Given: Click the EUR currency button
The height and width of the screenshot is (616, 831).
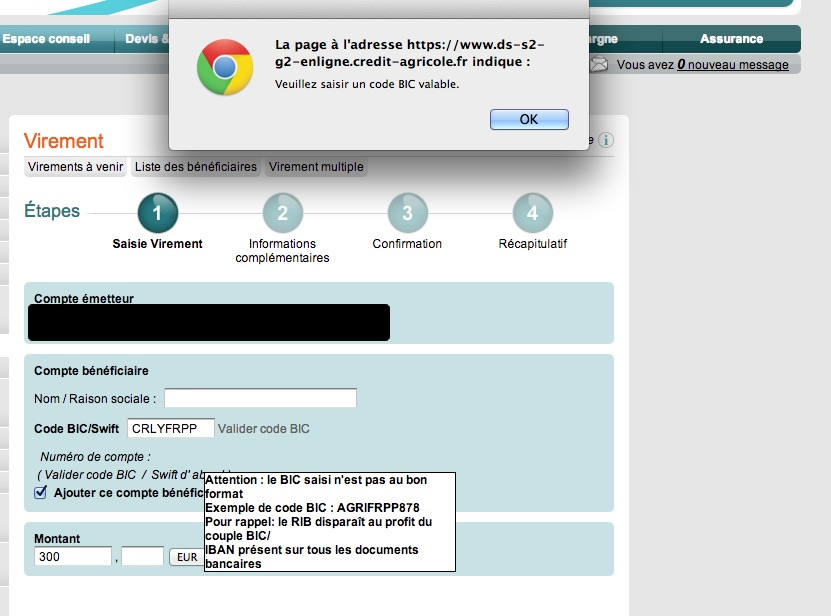Looking at the screenshot, I should click(x=187, y=556).
